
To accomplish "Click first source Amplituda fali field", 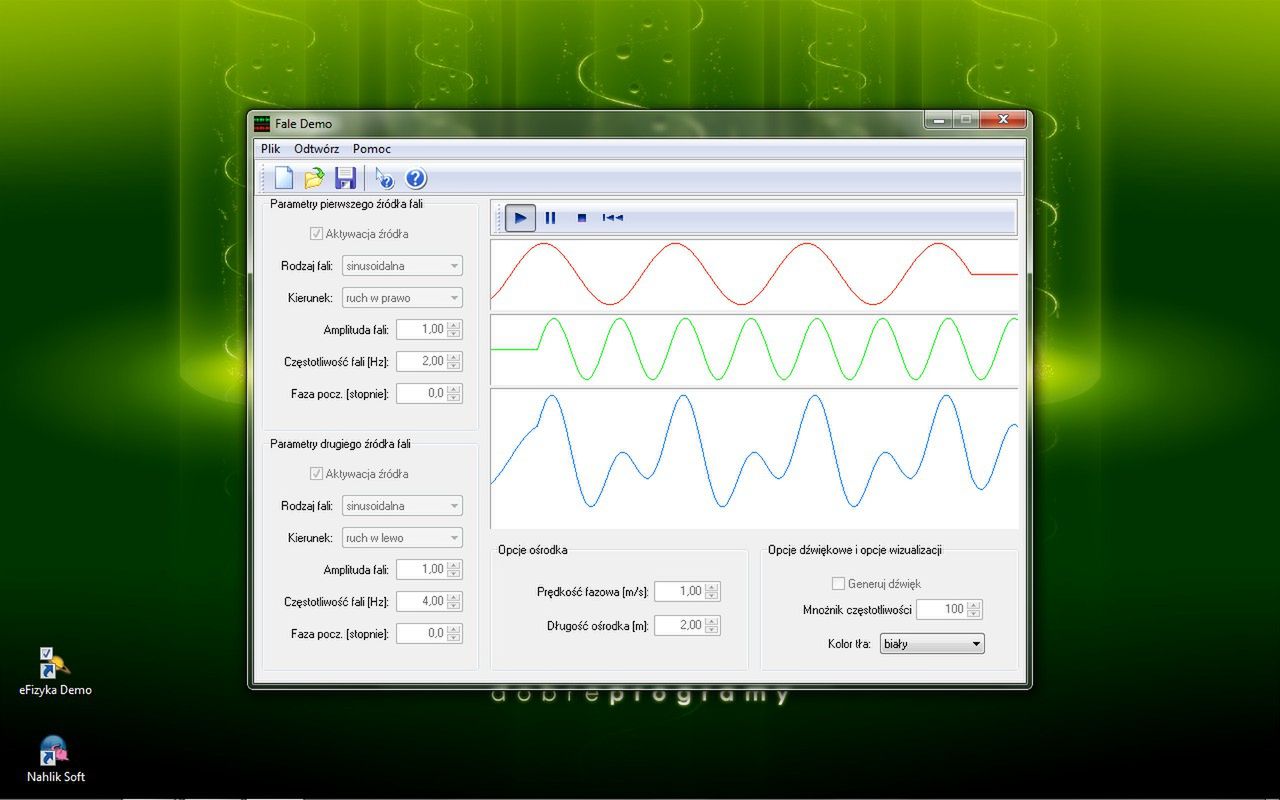I will coord(421,329).
